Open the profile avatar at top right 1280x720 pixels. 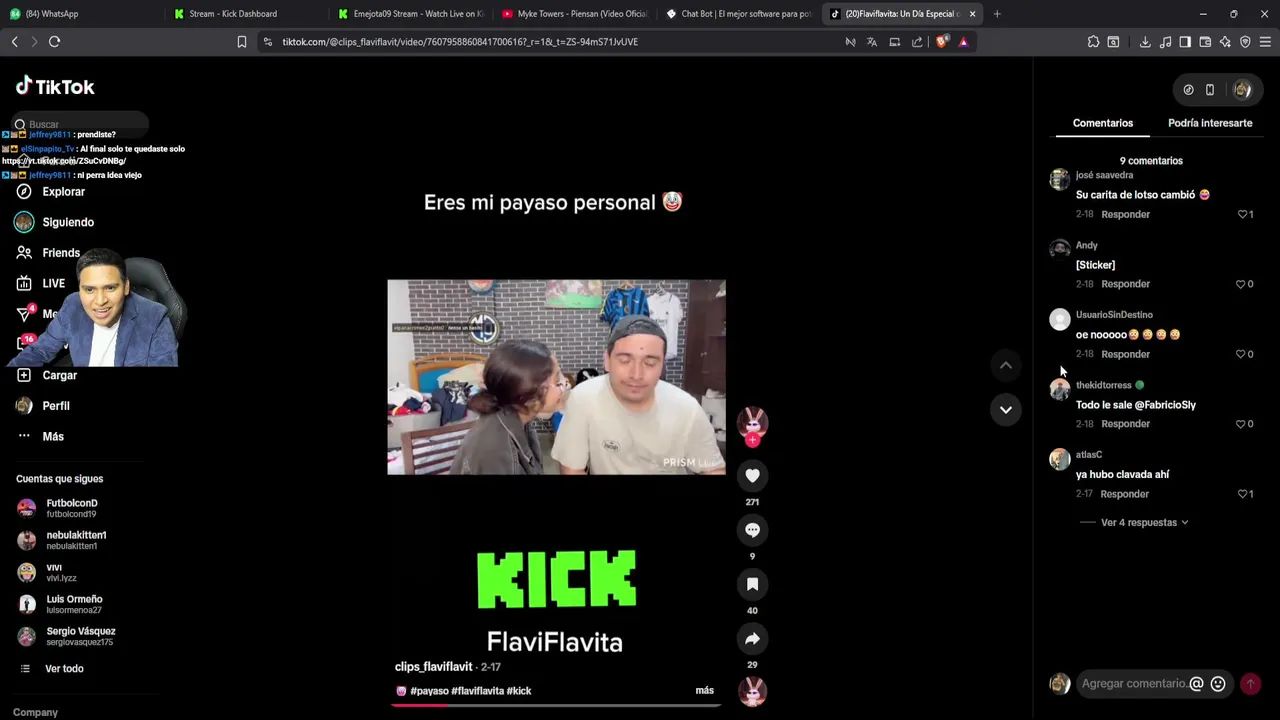click(x=1242, y=90)
